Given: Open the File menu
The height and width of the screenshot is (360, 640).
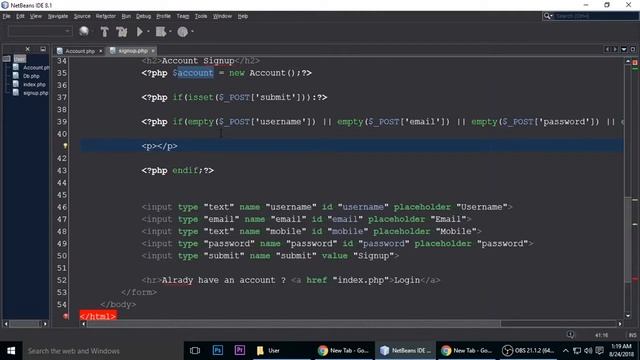Looking at the screenshot, I should [x=6, y=16].
